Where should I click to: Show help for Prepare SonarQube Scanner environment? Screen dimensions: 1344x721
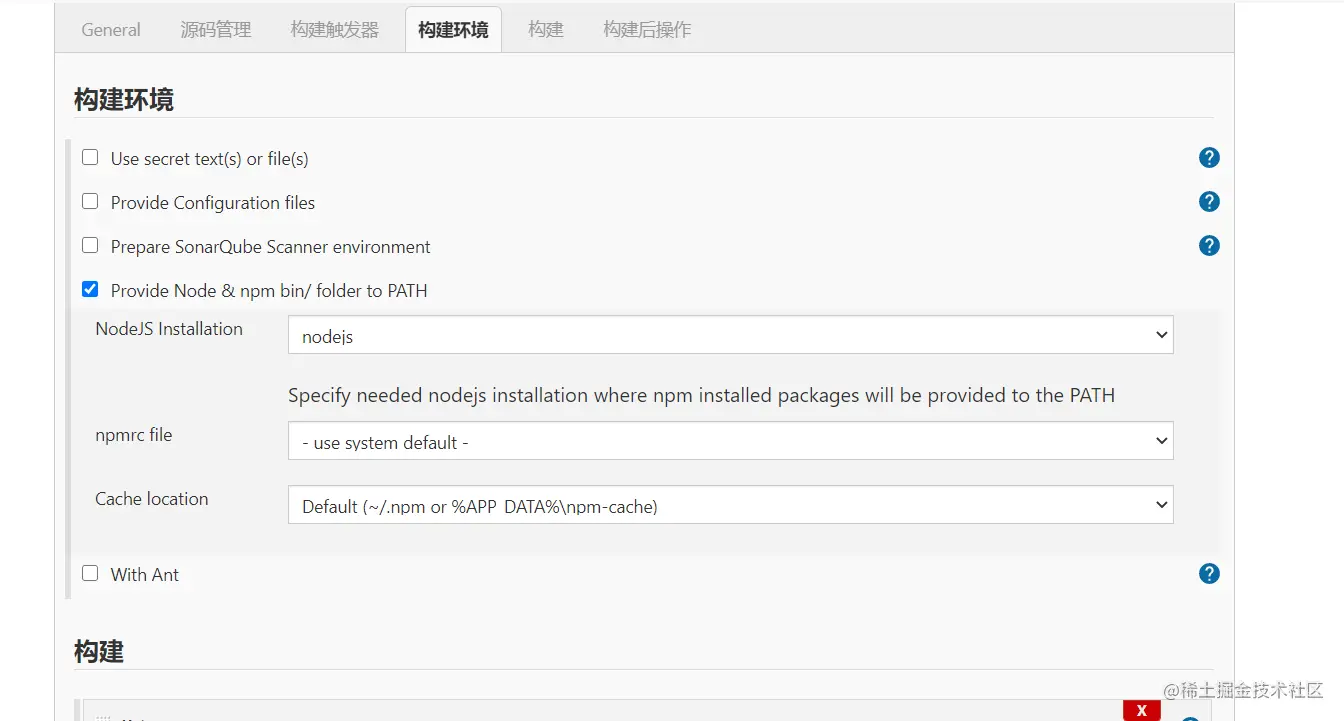click(x=1209, y=246)
